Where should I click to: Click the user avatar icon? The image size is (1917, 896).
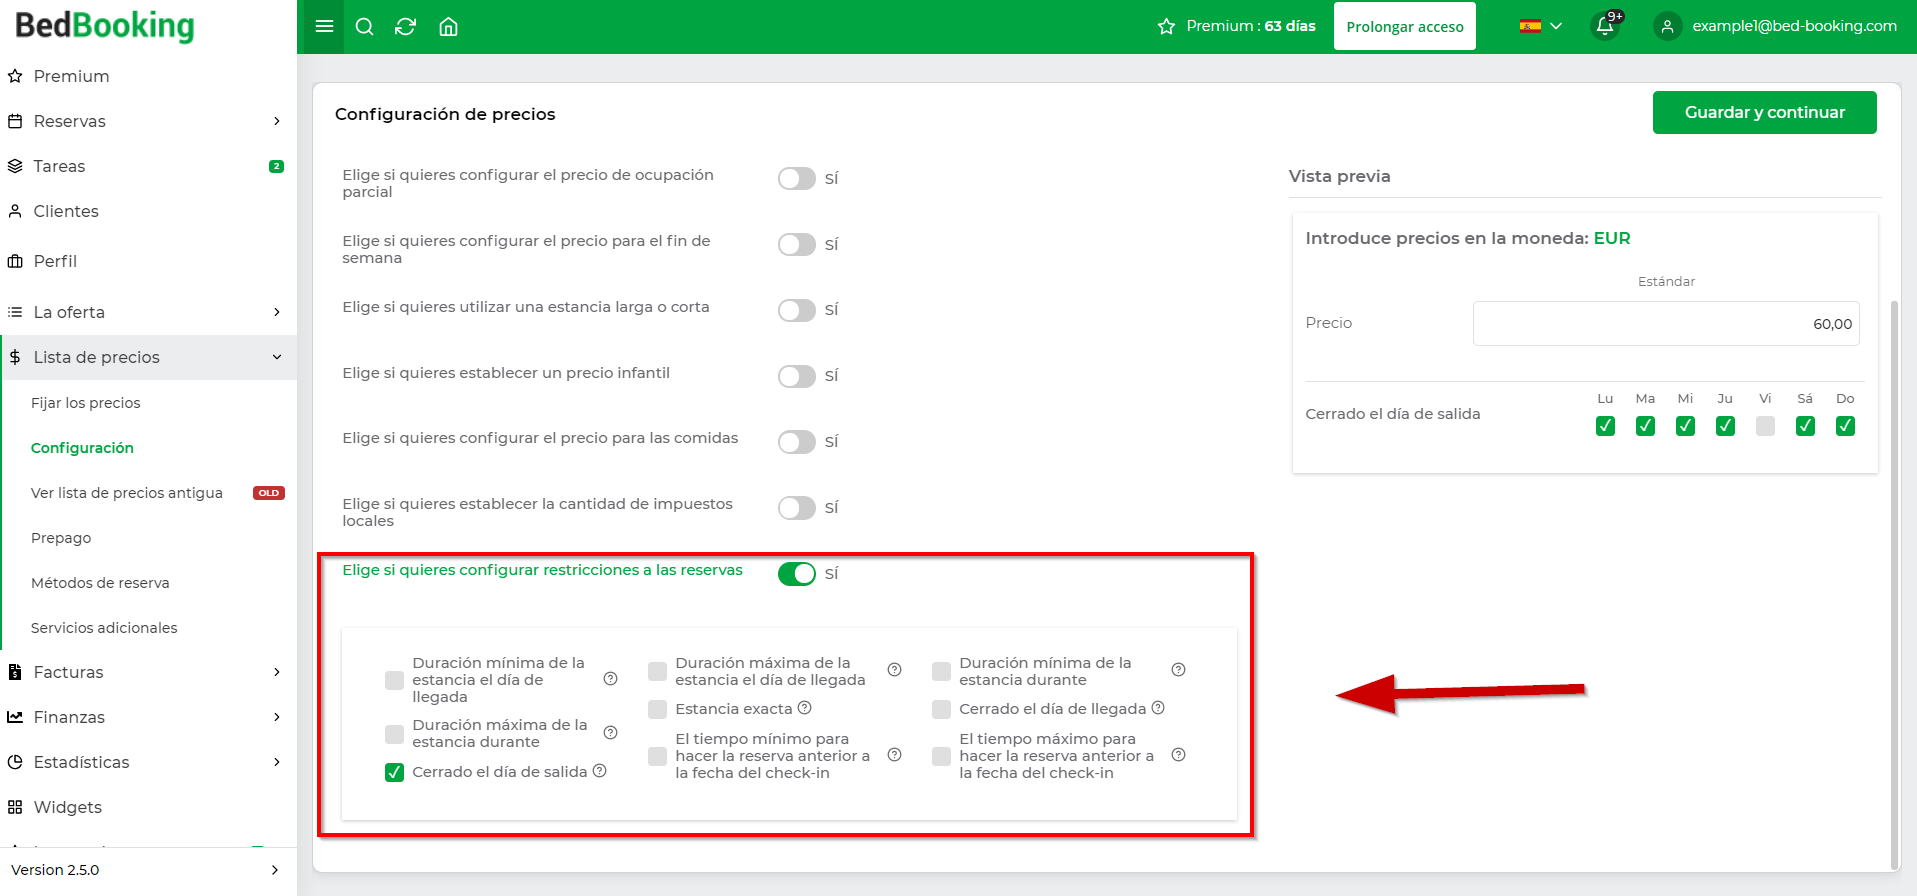(x=1667, y=27)
